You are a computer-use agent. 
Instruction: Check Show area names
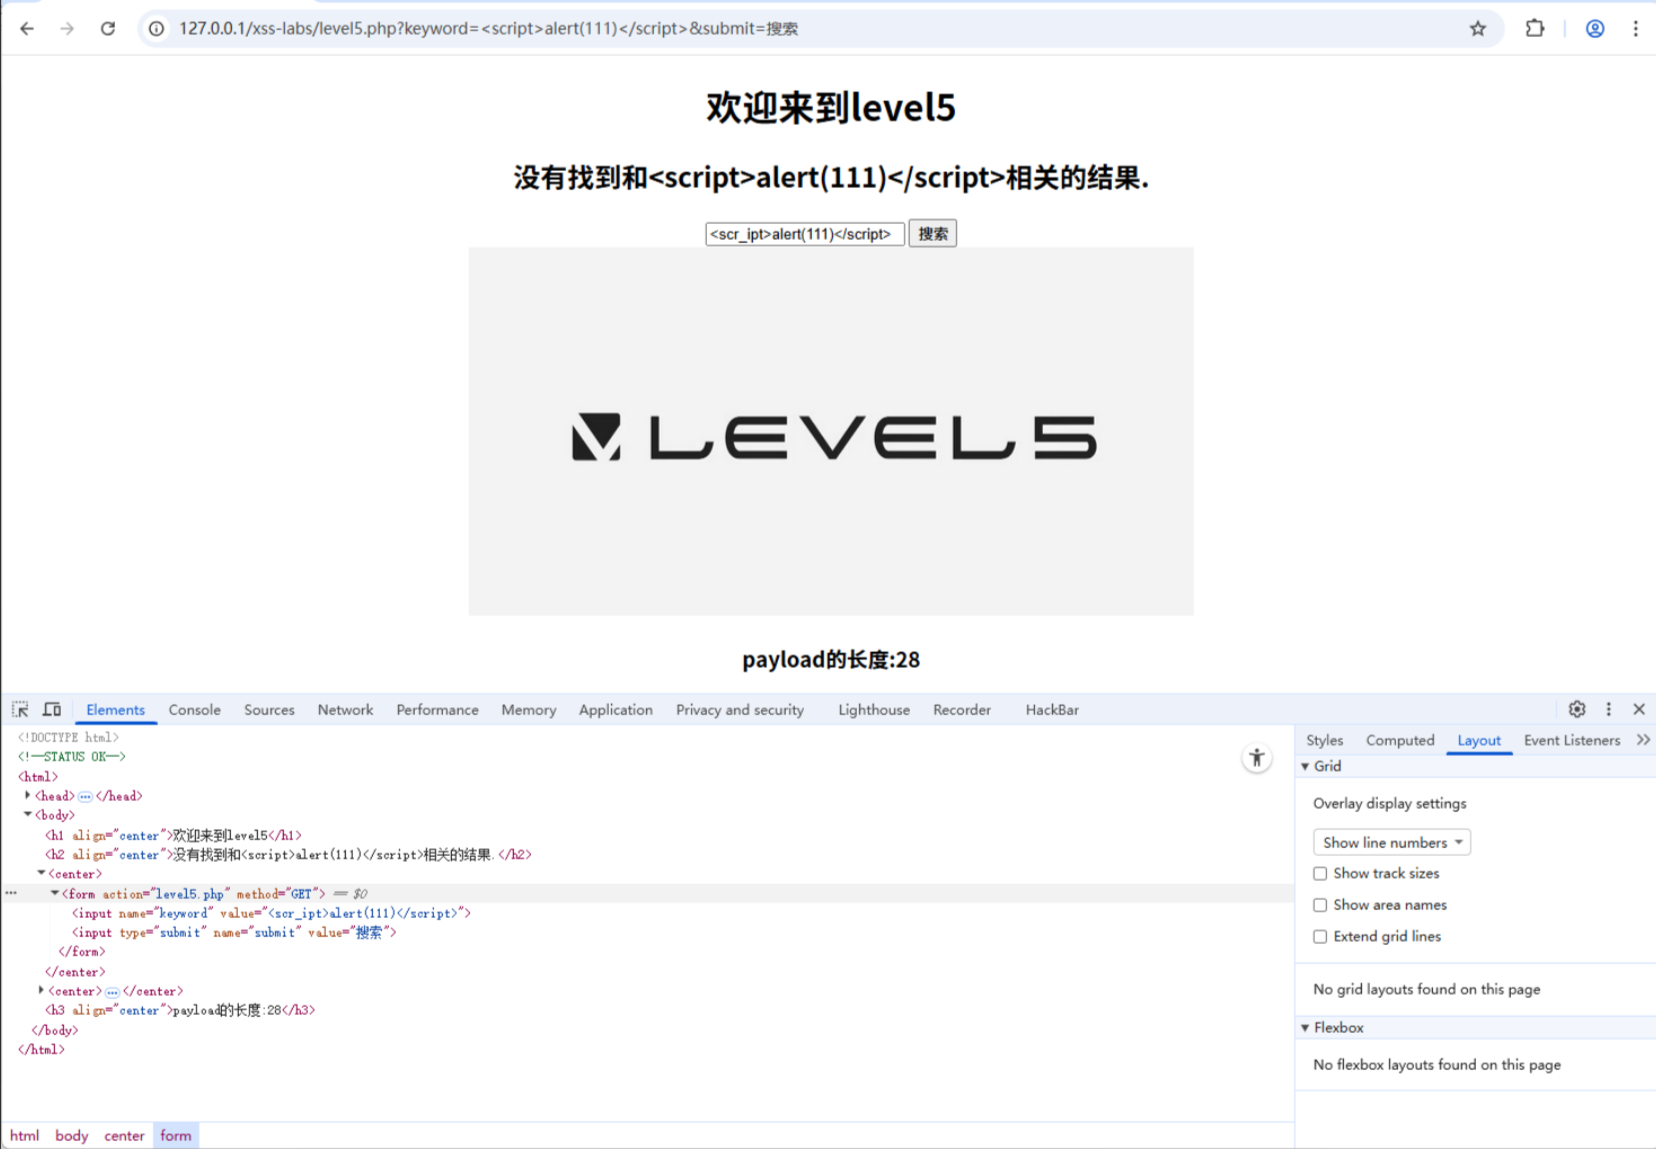(1320, 905)
